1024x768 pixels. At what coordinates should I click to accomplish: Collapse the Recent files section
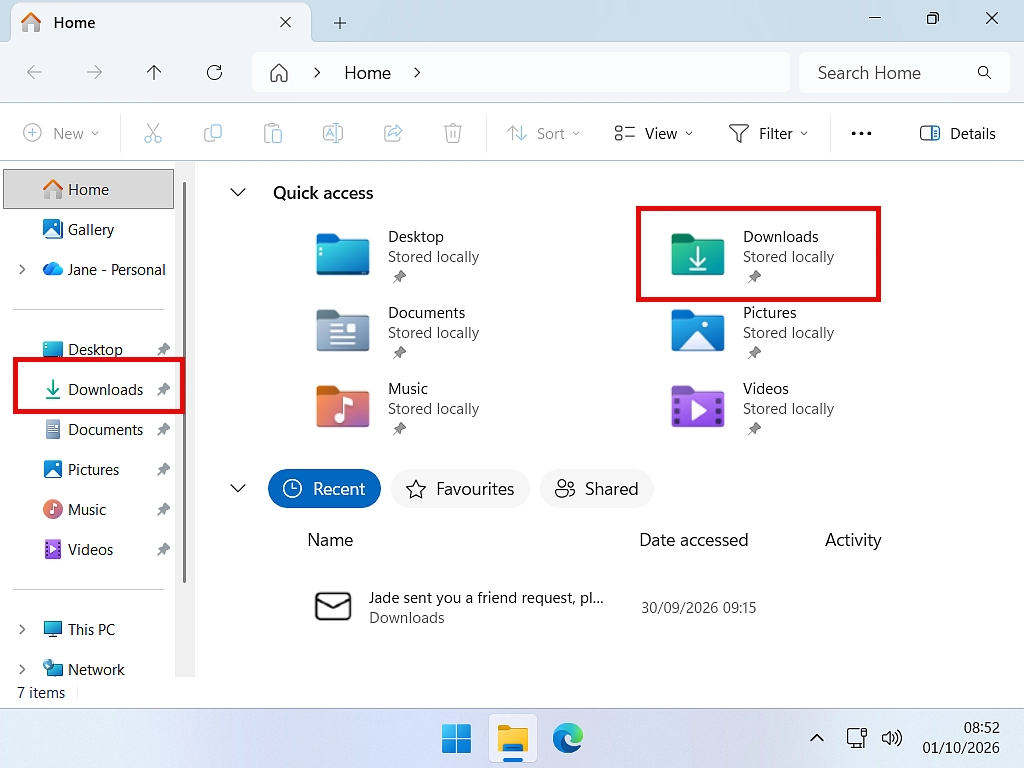click(x=238, y=488)
